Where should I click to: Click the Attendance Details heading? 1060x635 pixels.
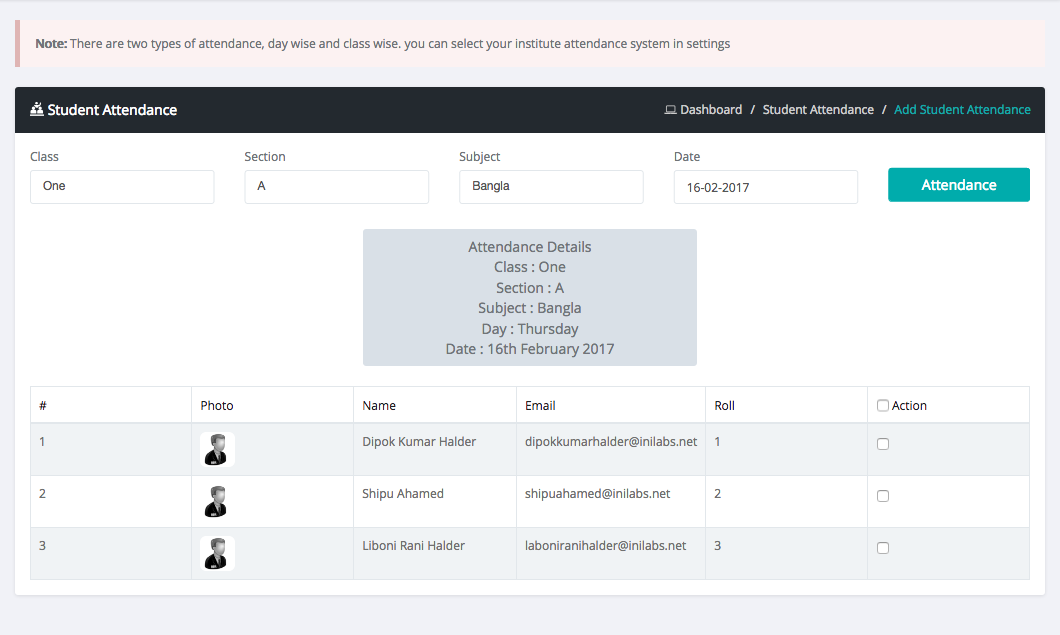(x=530, y=247)
